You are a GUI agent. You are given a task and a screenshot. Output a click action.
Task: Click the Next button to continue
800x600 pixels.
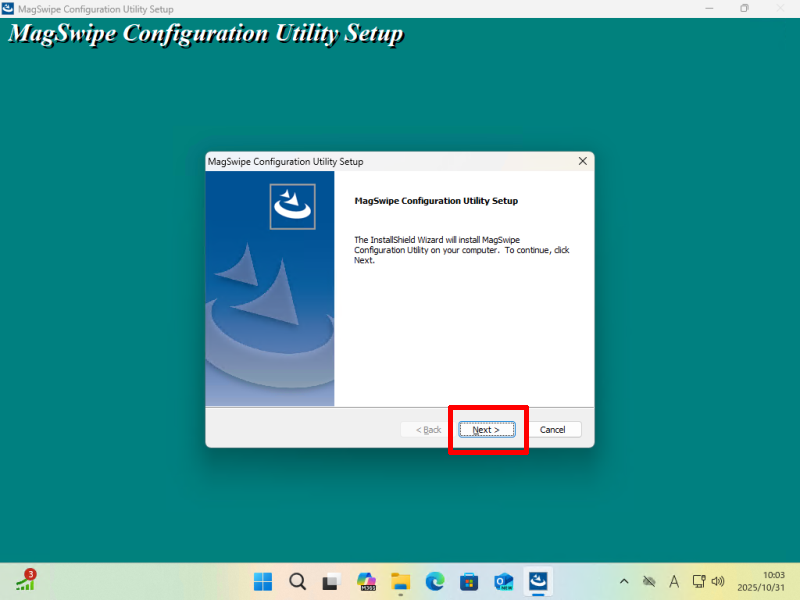(486, 429)
